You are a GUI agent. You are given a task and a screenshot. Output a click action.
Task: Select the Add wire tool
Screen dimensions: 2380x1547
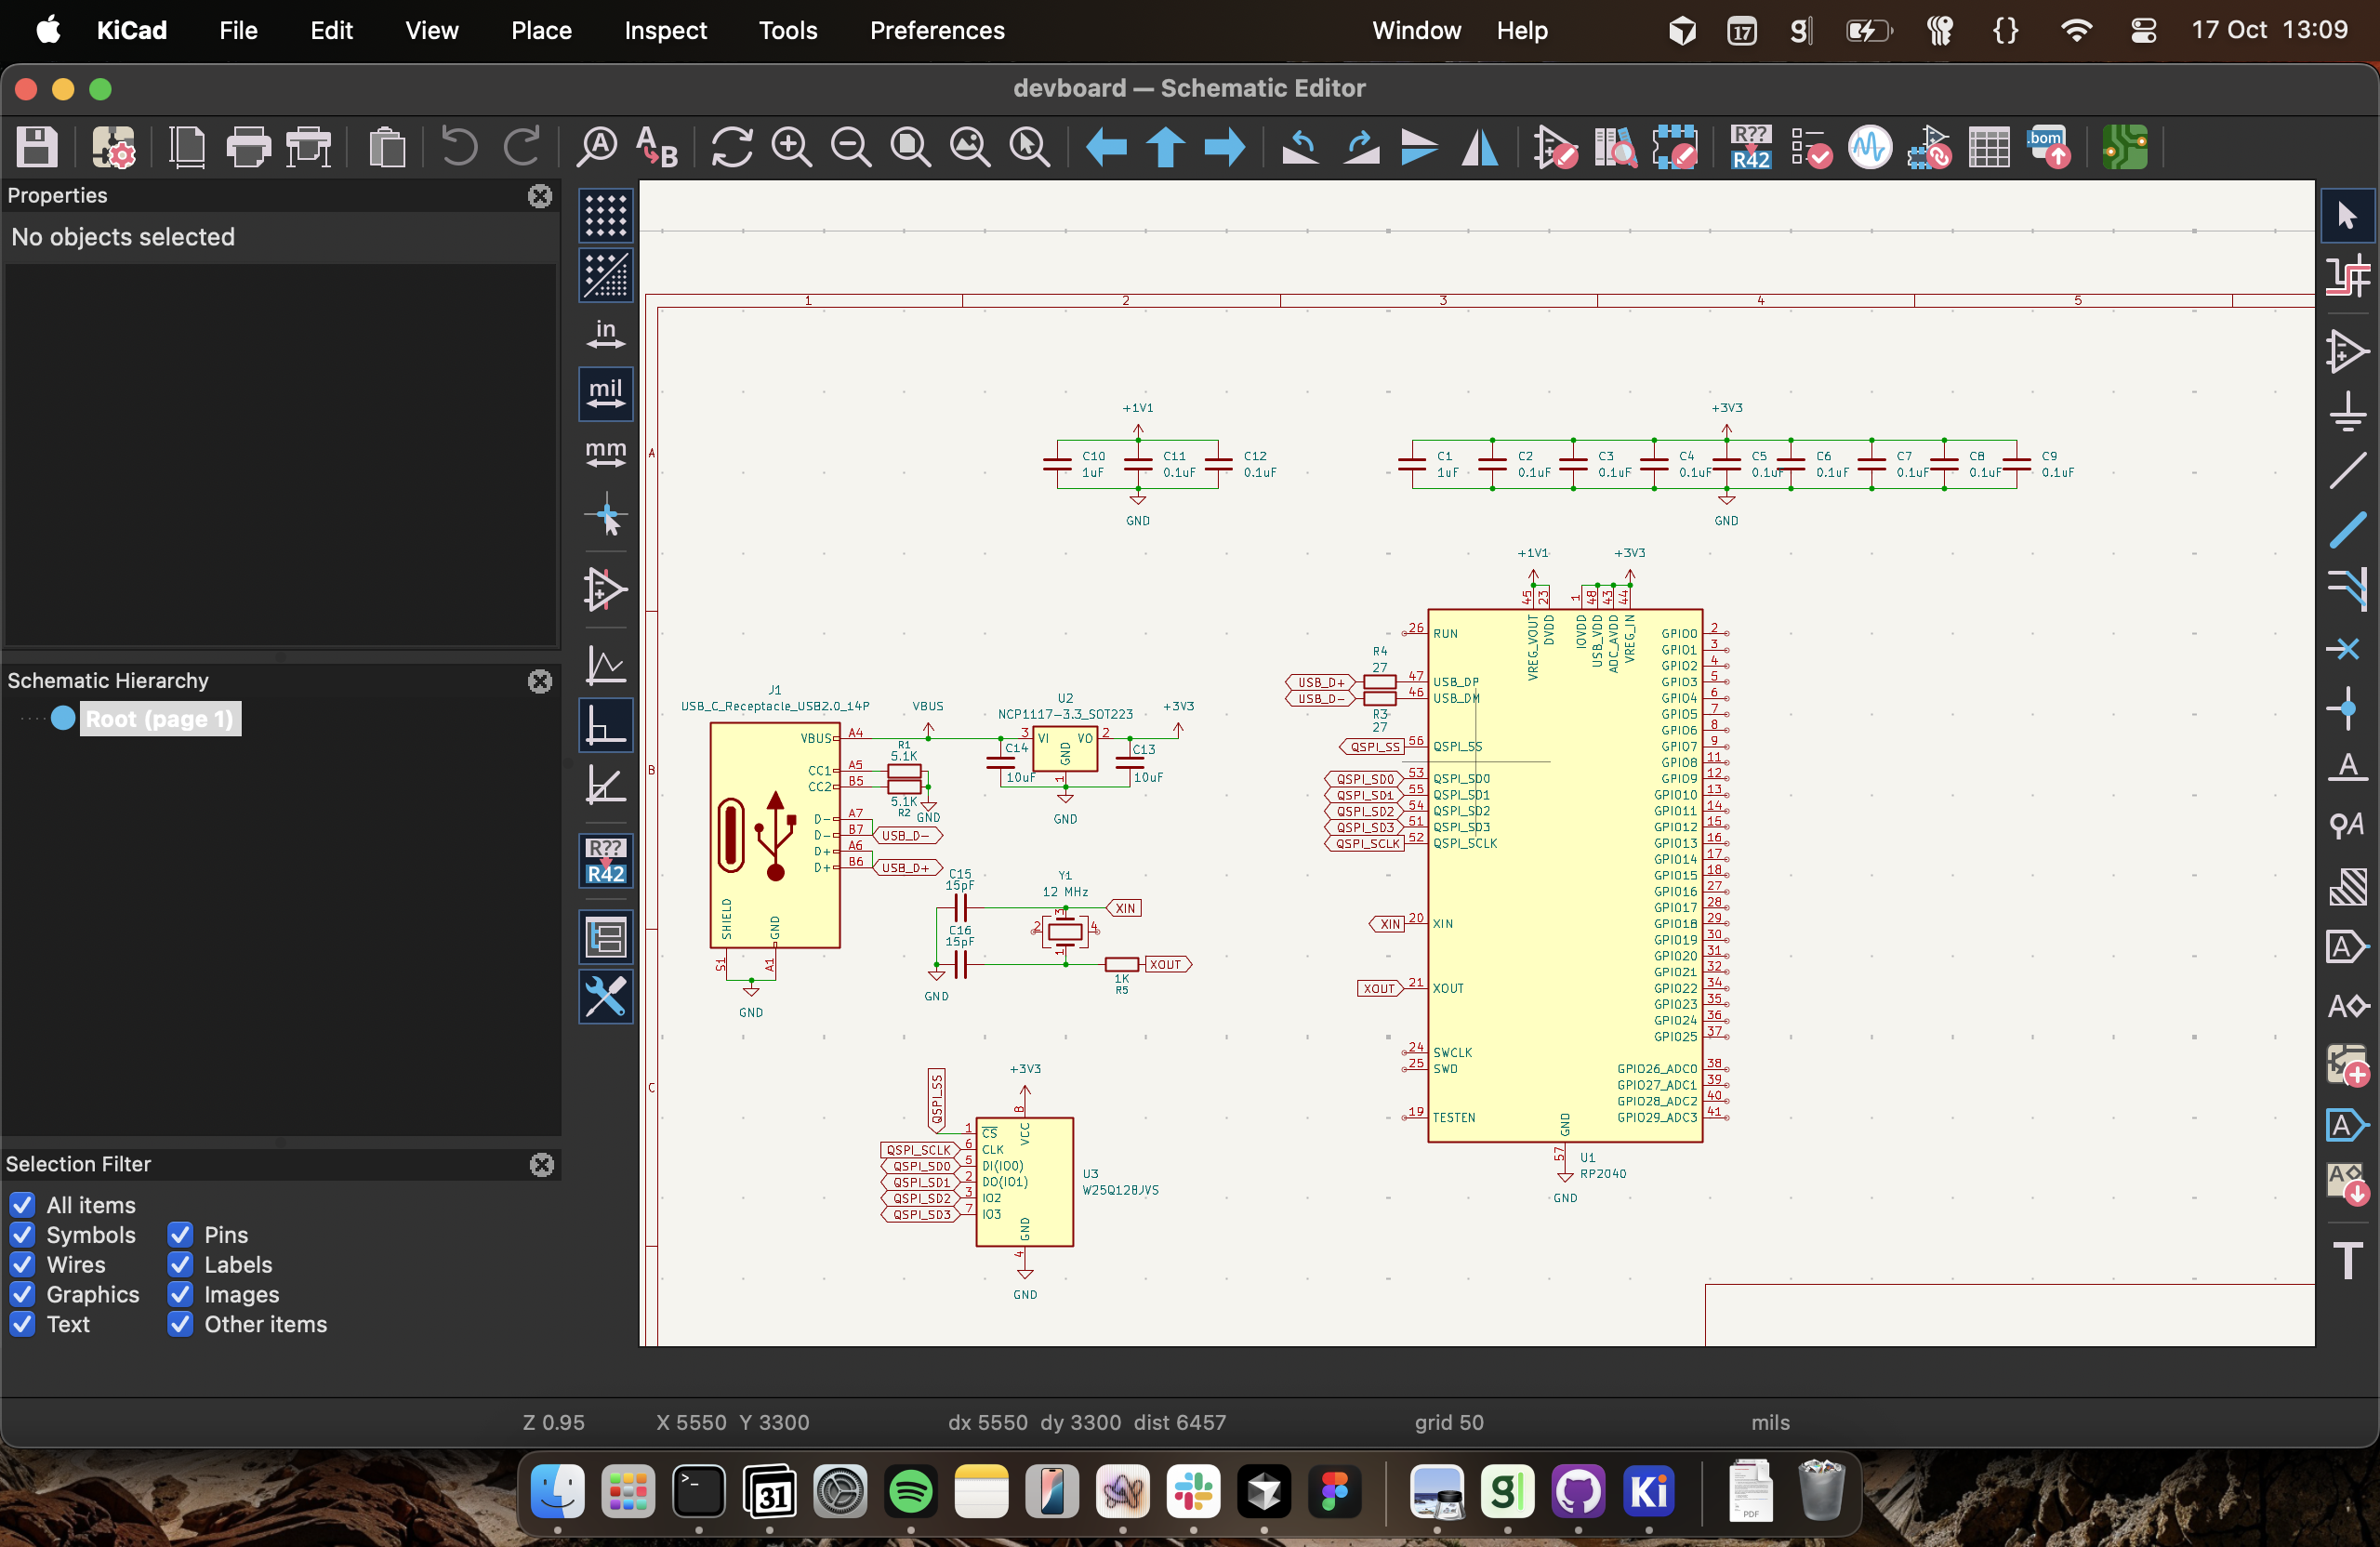[x=2347, y=471]
